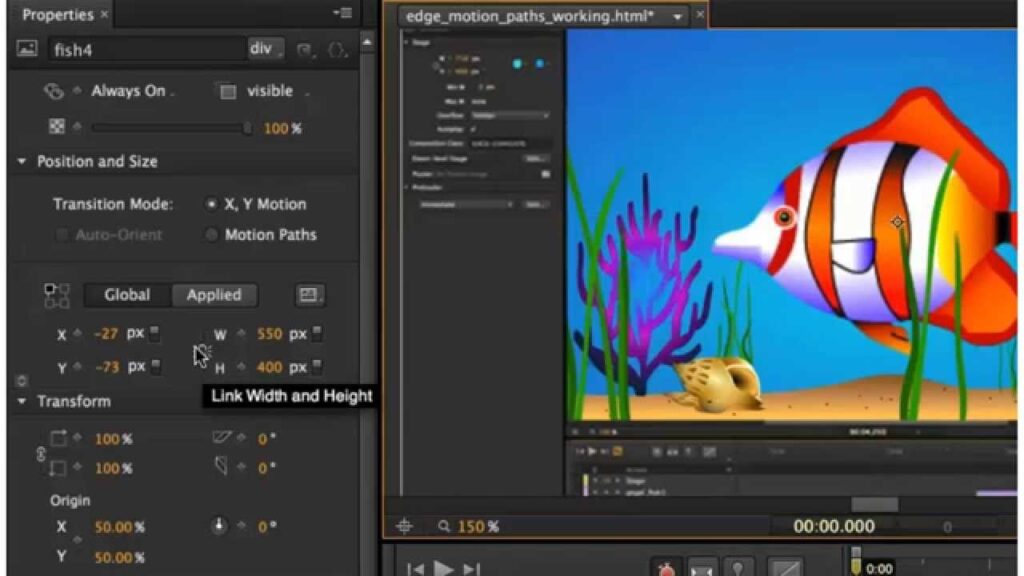The height and width of the screenshot is (576, 1024).
Task: Toggle the Global positioning mode
Action: [x=127, y=295]
